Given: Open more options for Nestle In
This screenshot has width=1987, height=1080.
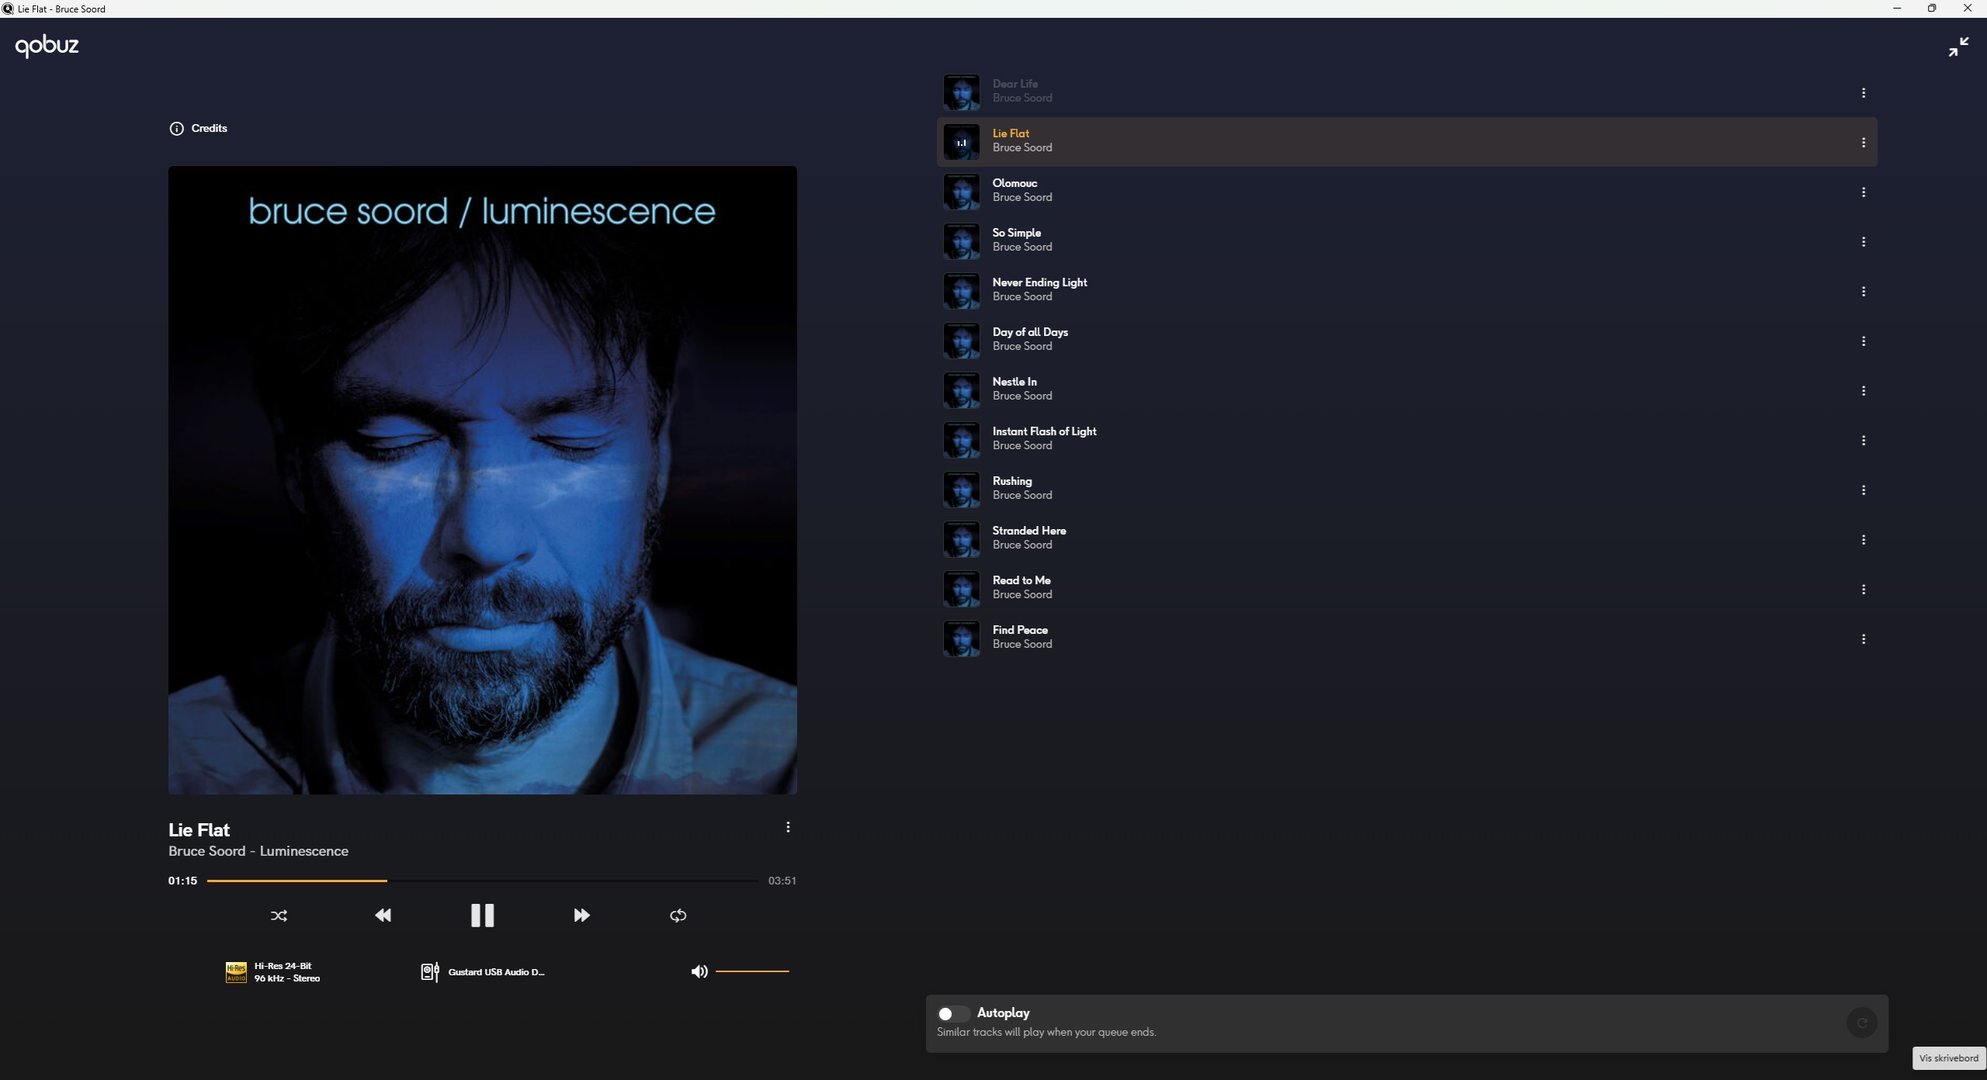Looking at the screenshot, I should (1863, 390).
